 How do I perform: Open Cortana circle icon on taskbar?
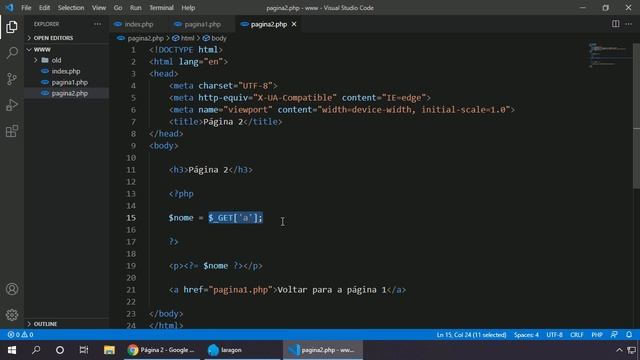coord(60,350)
